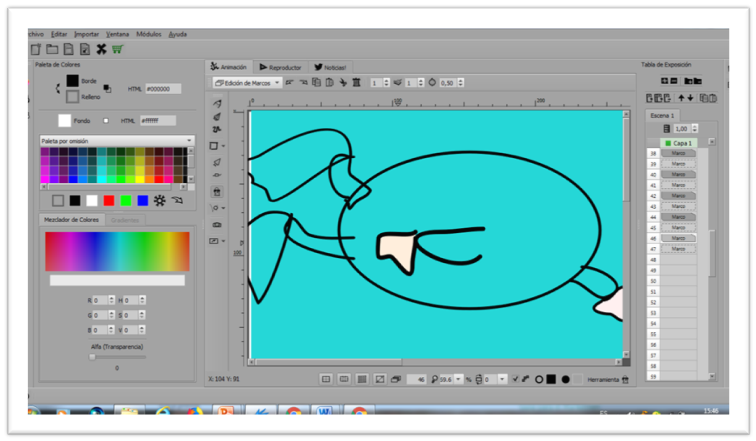756x441 pixels.
Task: Switch to the Animación tab
Action: coord(229,67)
